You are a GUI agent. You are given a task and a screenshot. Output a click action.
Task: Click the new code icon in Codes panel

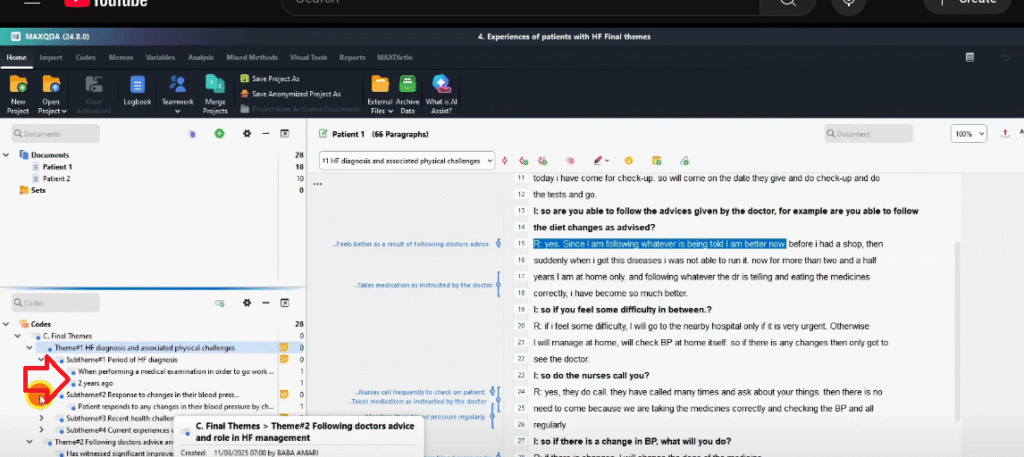[x=220, y=303]
